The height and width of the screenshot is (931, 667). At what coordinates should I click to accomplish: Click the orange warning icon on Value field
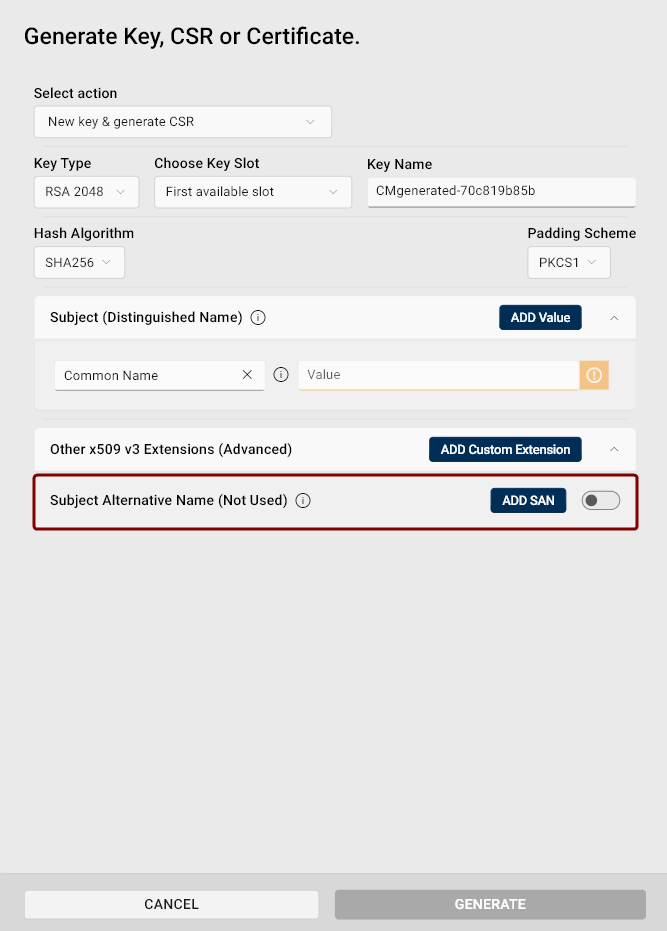coord(594,375)
